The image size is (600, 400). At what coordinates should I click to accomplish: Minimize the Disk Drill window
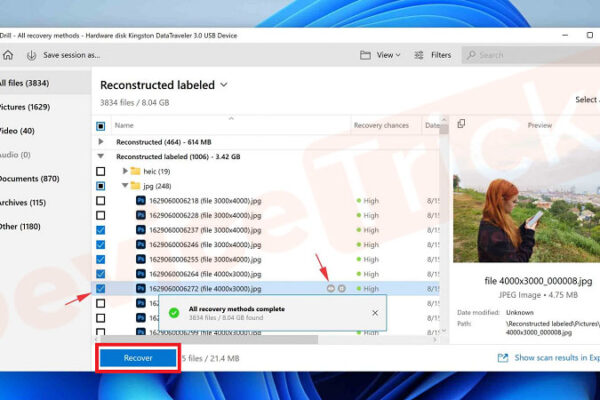[565, 35]
